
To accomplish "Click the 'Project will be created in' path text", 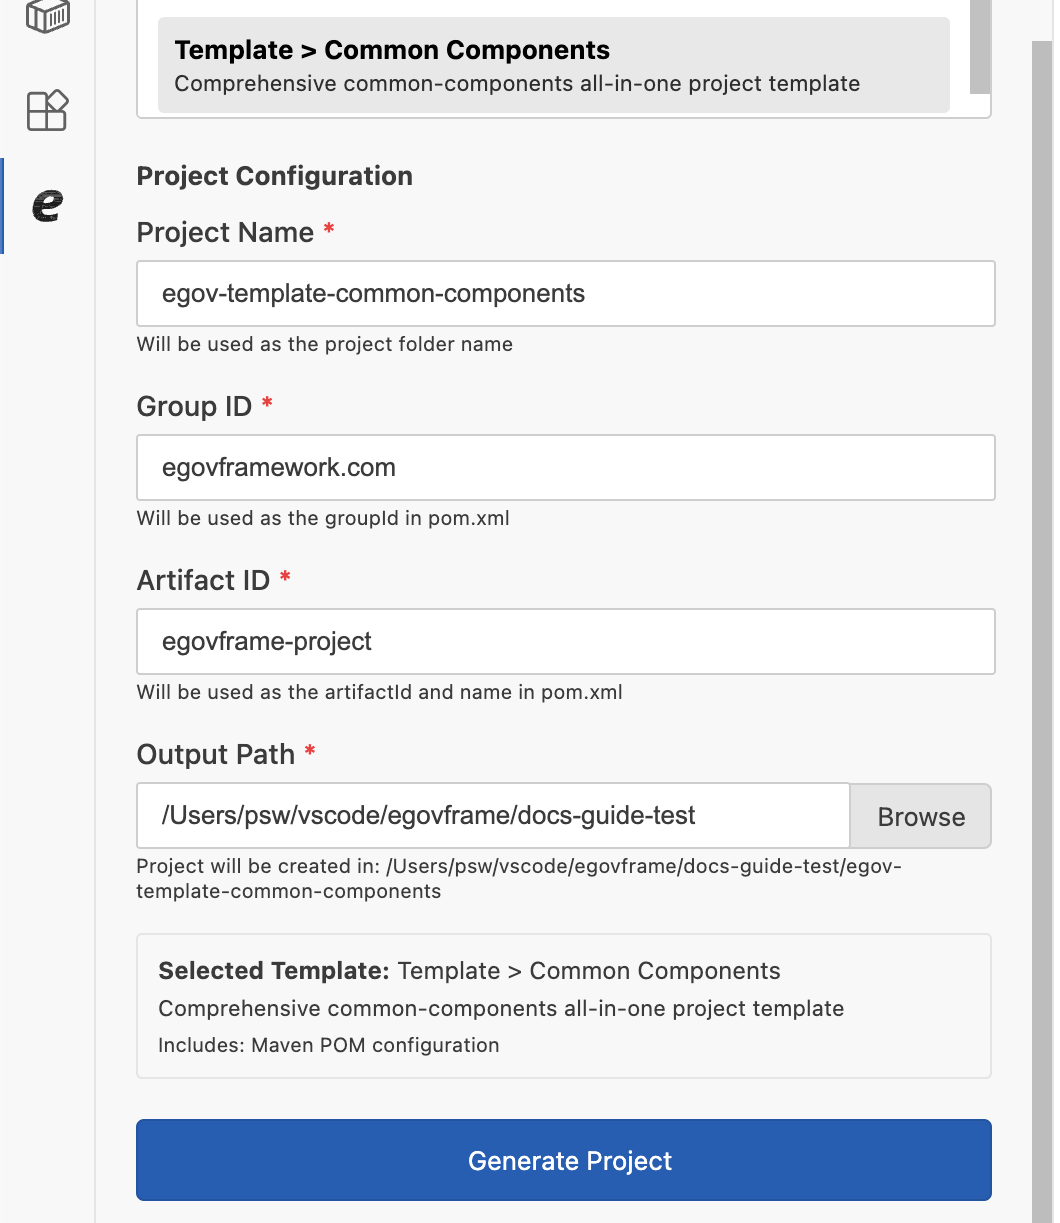I will (x=518, y=878).
